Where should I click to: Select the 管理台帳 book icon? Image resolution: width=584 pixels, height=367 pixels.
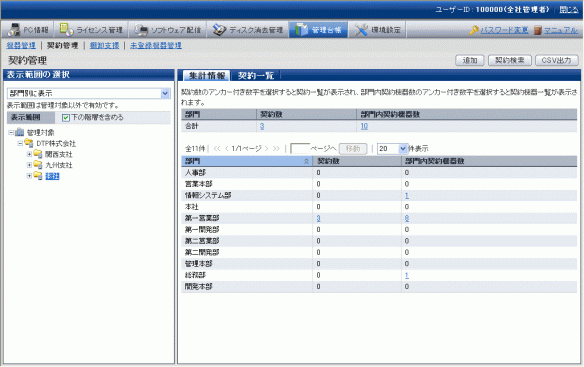pos(301,30)
